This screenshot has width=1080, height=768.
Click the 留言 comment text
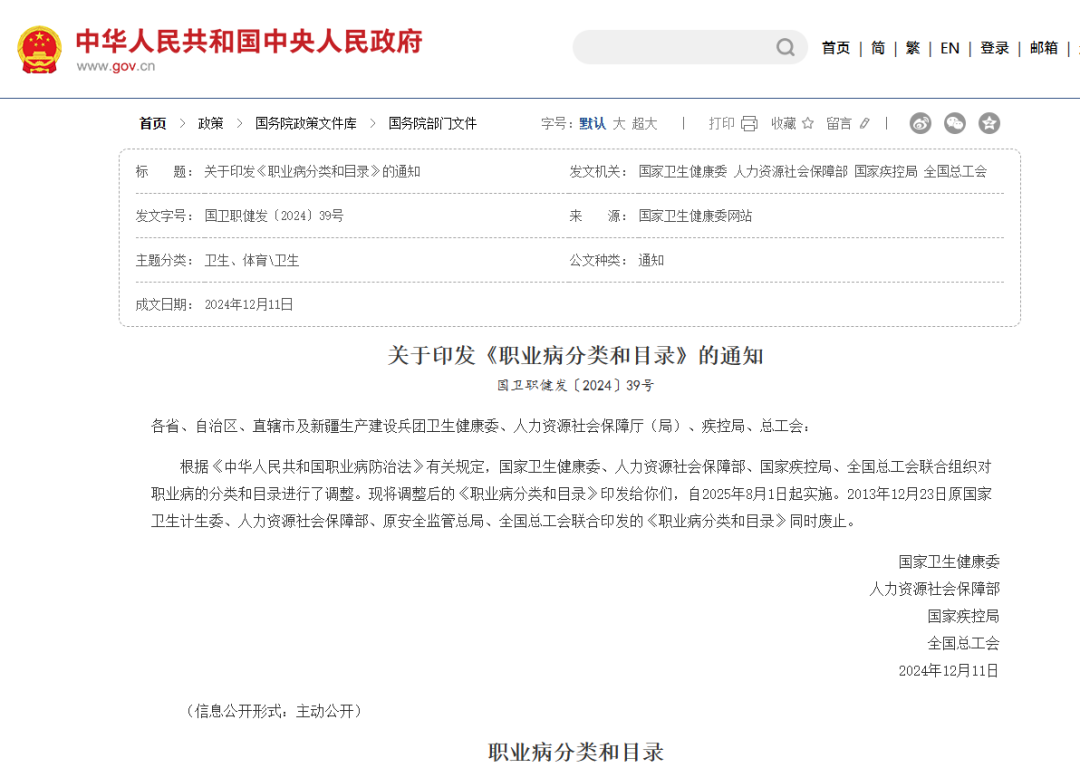tap(839, 123)
